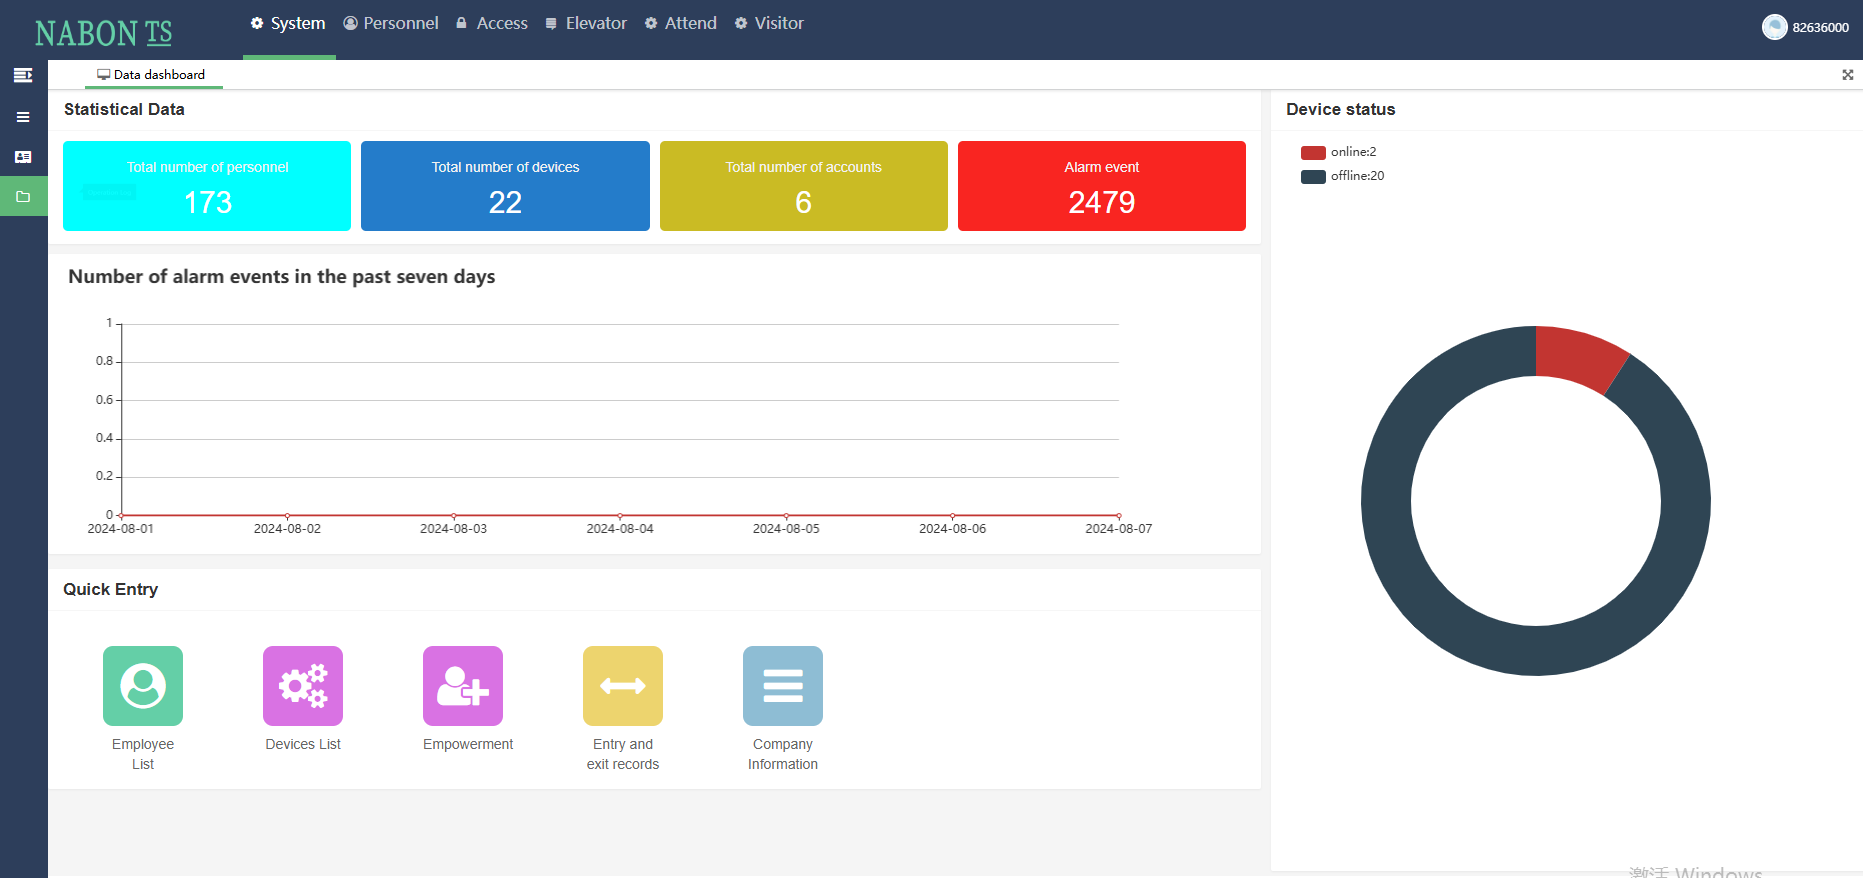Open the Devices List gears icon
This screenshot has width=1863, height=878.
(303, 686)
